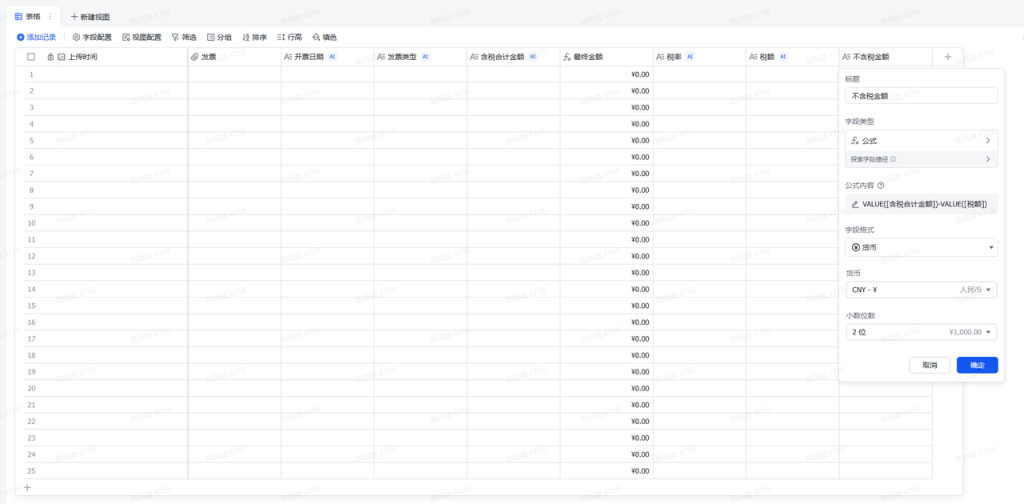
Task: Open the 分组 group tool
Action: tap(219, 38)
